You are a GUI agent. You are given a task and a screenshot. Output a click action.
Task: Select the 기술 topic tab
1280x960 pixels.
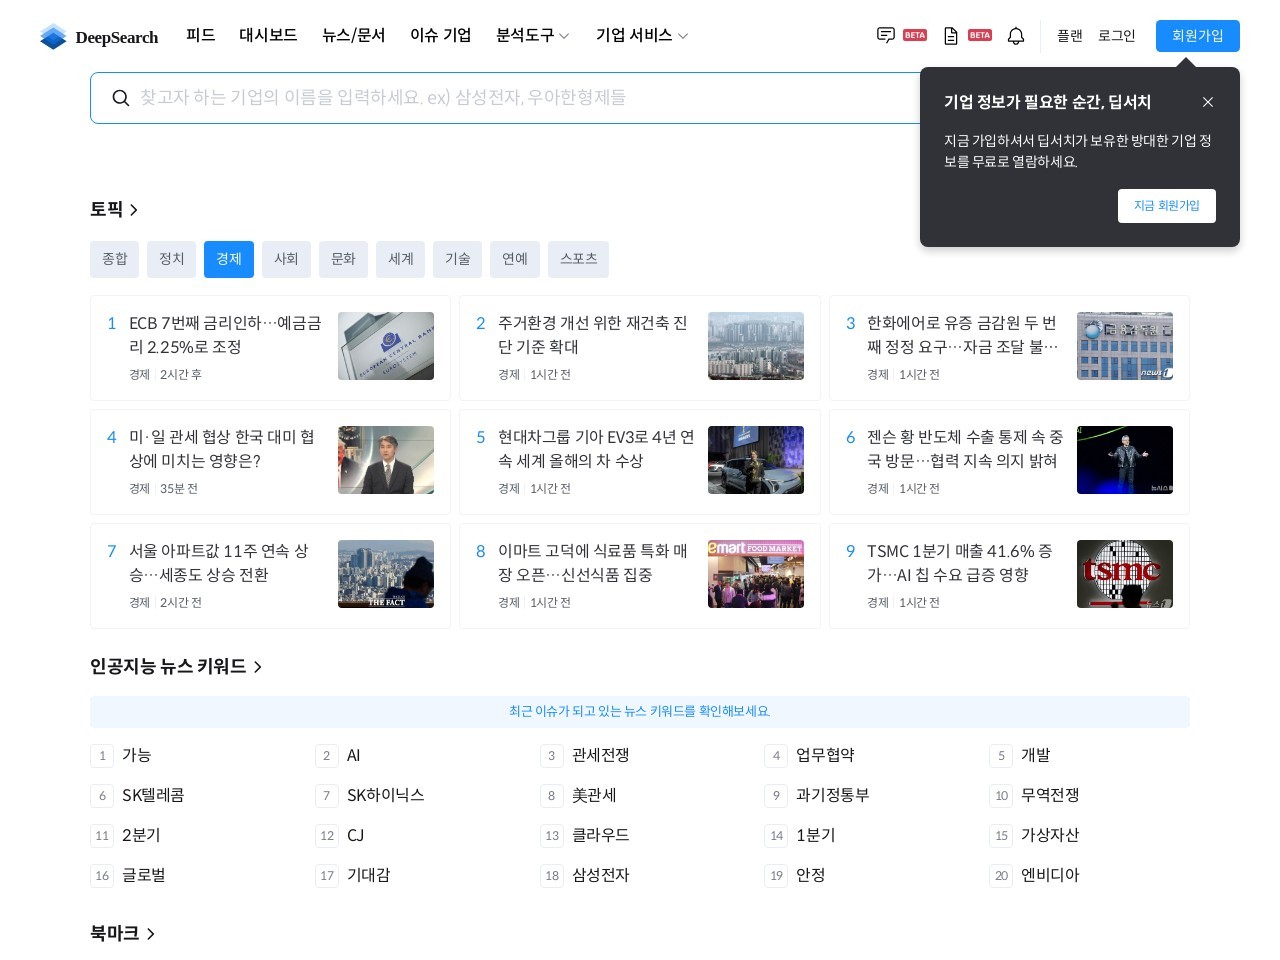click(458, 259)
